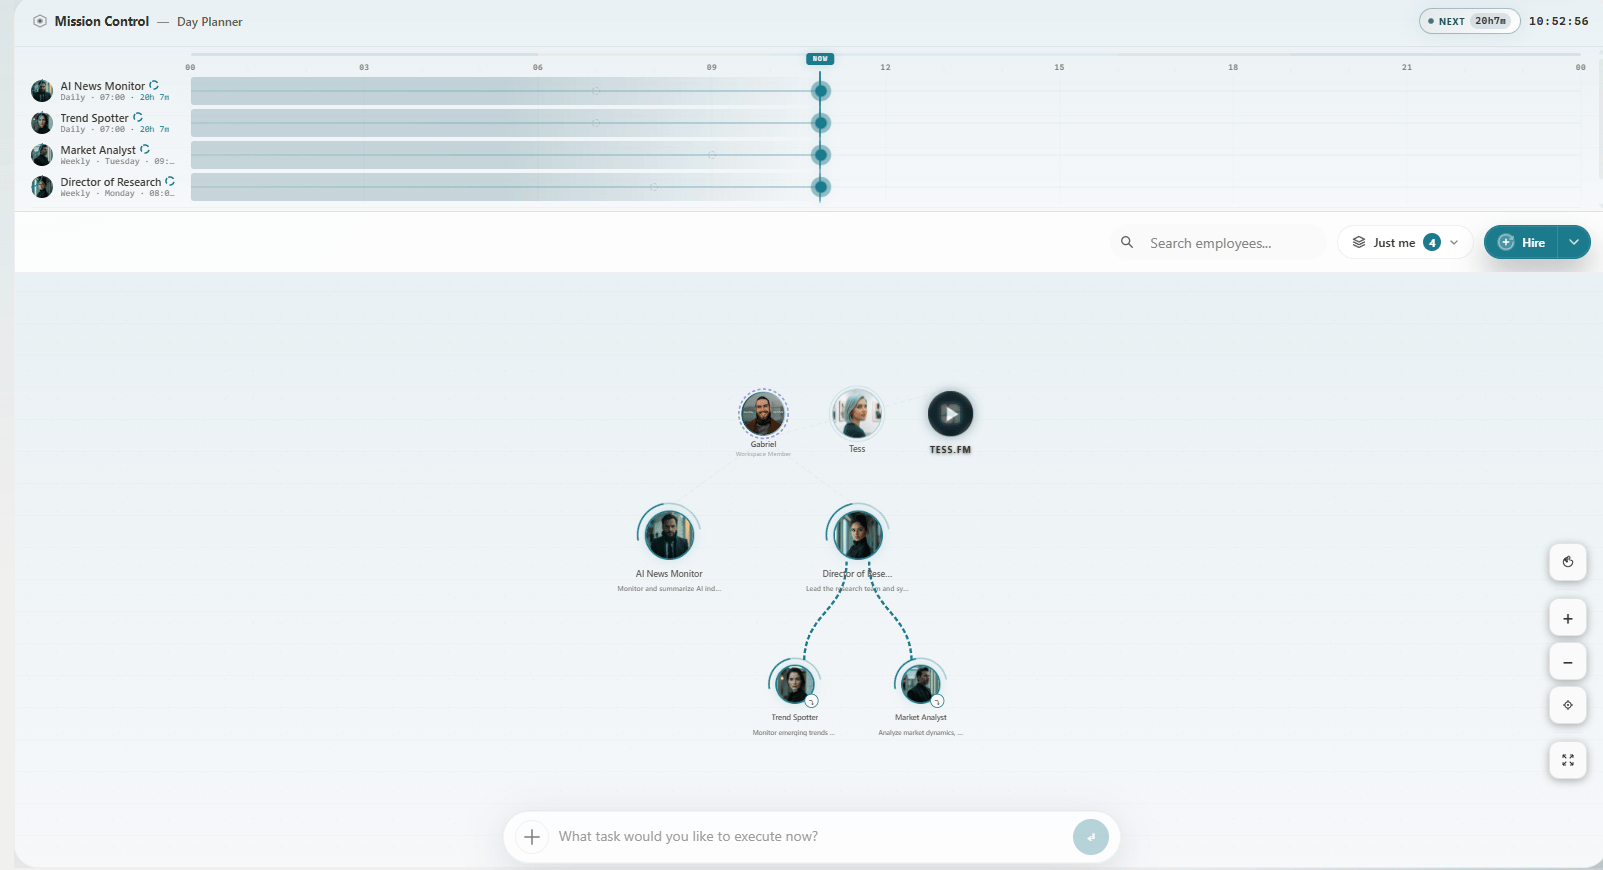The width and height of the screenshot is (1603, 870).
Task: Open Tess node in the org chart
Action: click(857, 413)
